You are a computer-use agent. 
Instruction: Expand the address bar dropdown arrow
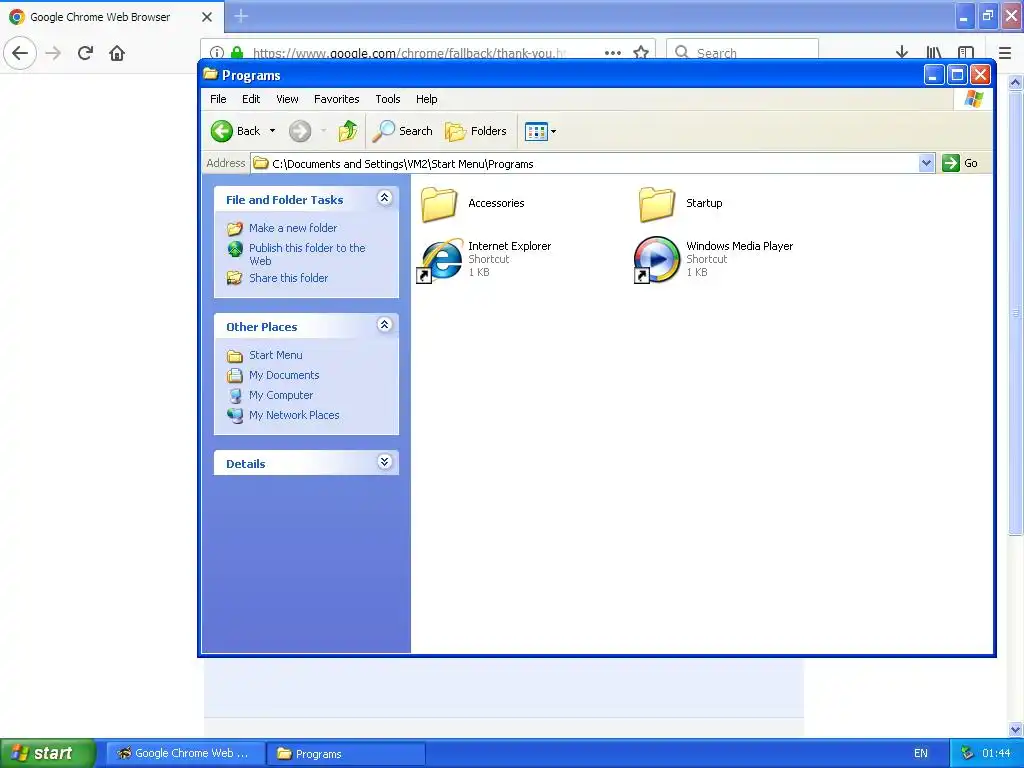pyautogui.click(x=926, y=163)
